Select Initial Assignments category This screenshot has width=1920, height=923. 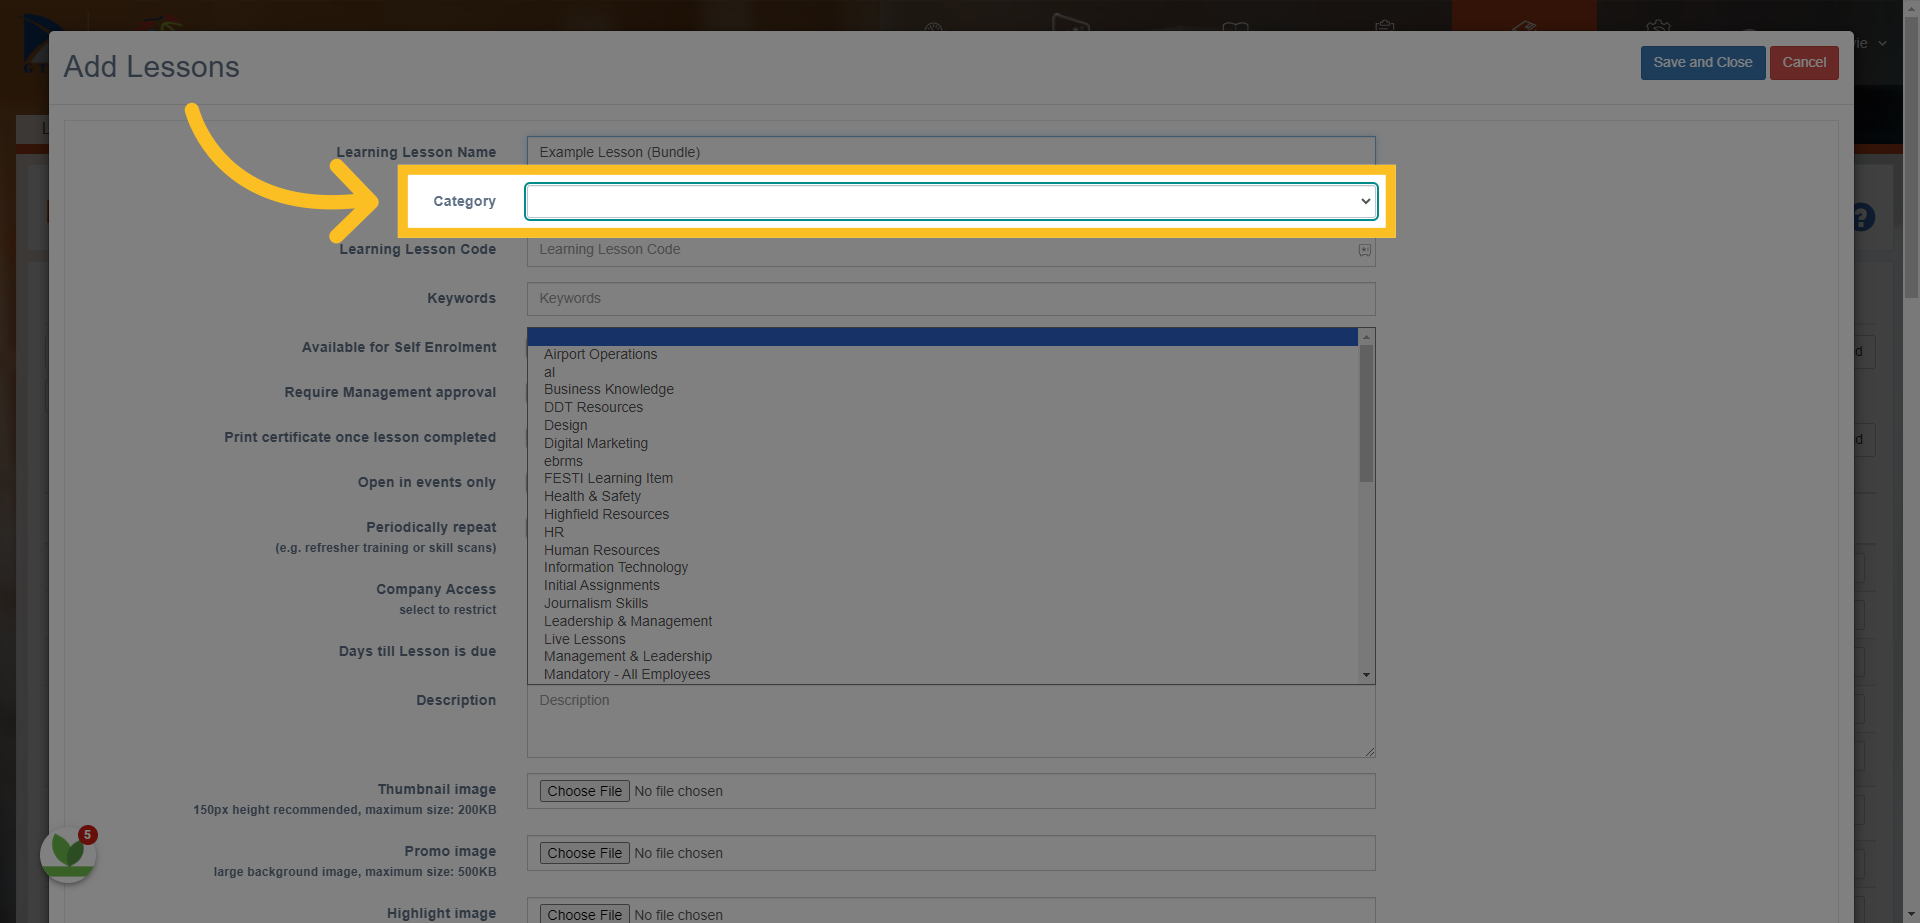943,585
